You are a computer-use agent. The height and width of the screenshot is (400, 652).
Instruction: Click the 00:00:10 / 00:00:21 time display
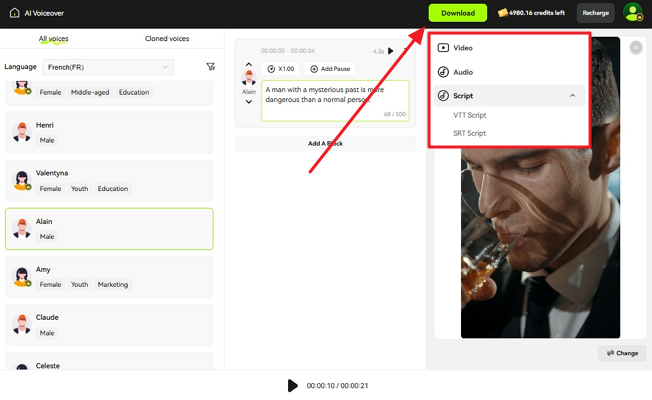click(337, 385)
